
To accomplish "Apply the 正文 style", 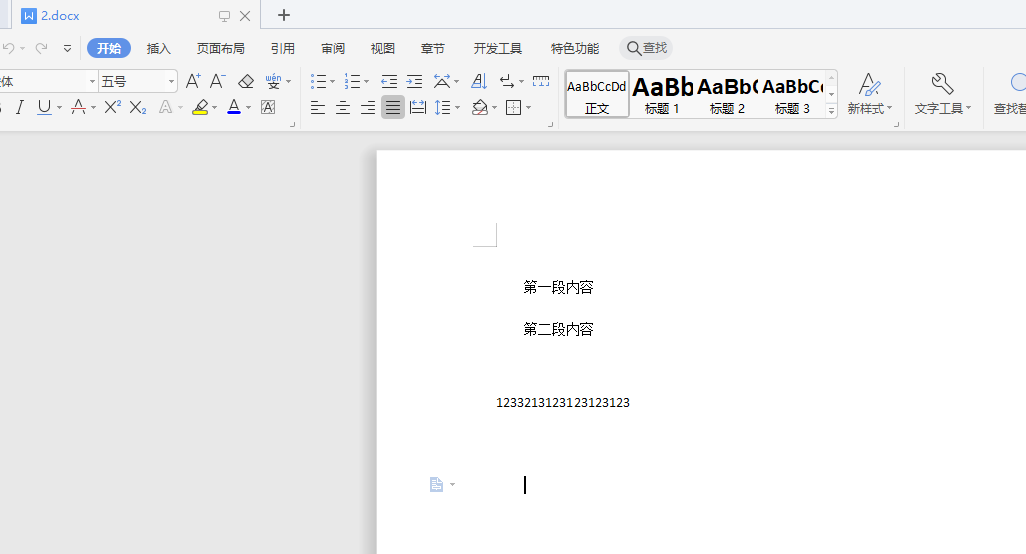I will tap(597, 95).
